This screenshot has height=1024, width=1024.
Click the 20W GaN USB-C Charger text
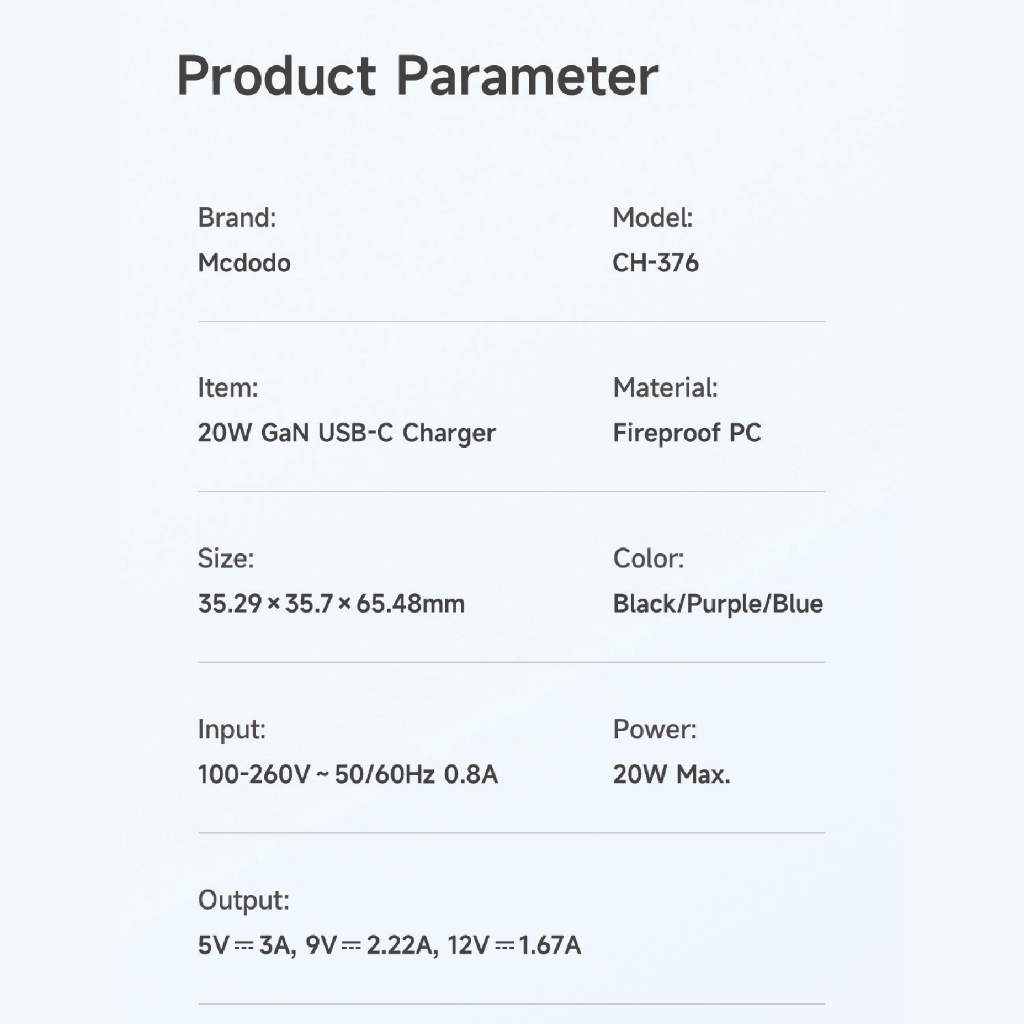coord(346,433)
